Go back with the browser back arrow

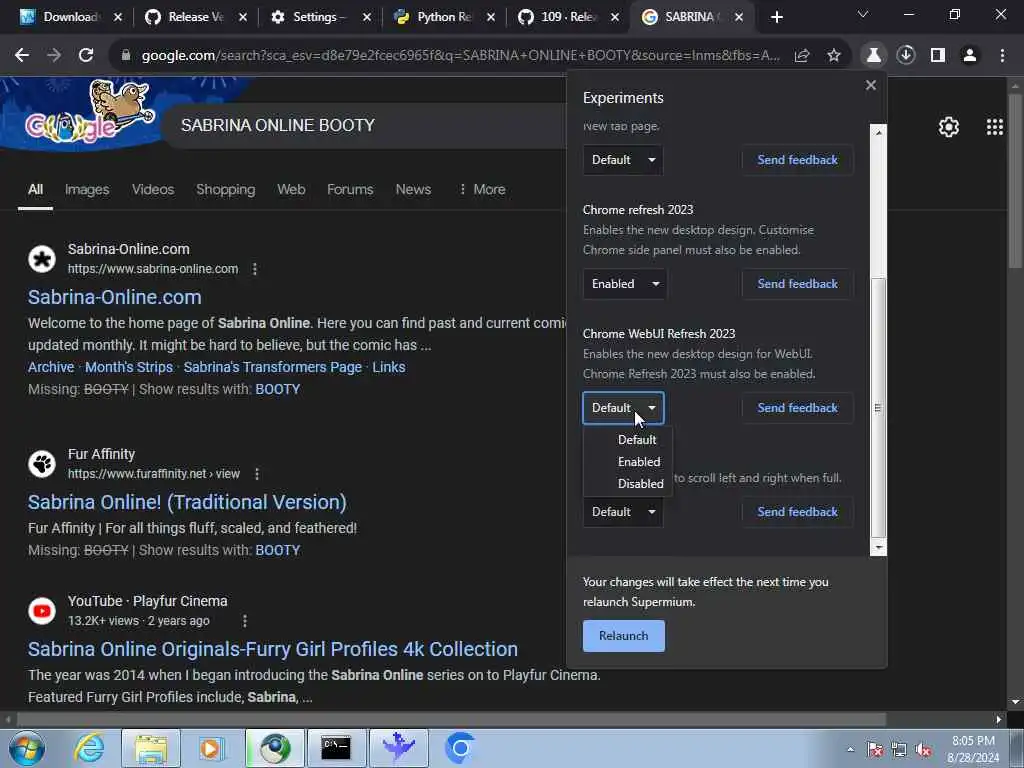click(22, 56)
